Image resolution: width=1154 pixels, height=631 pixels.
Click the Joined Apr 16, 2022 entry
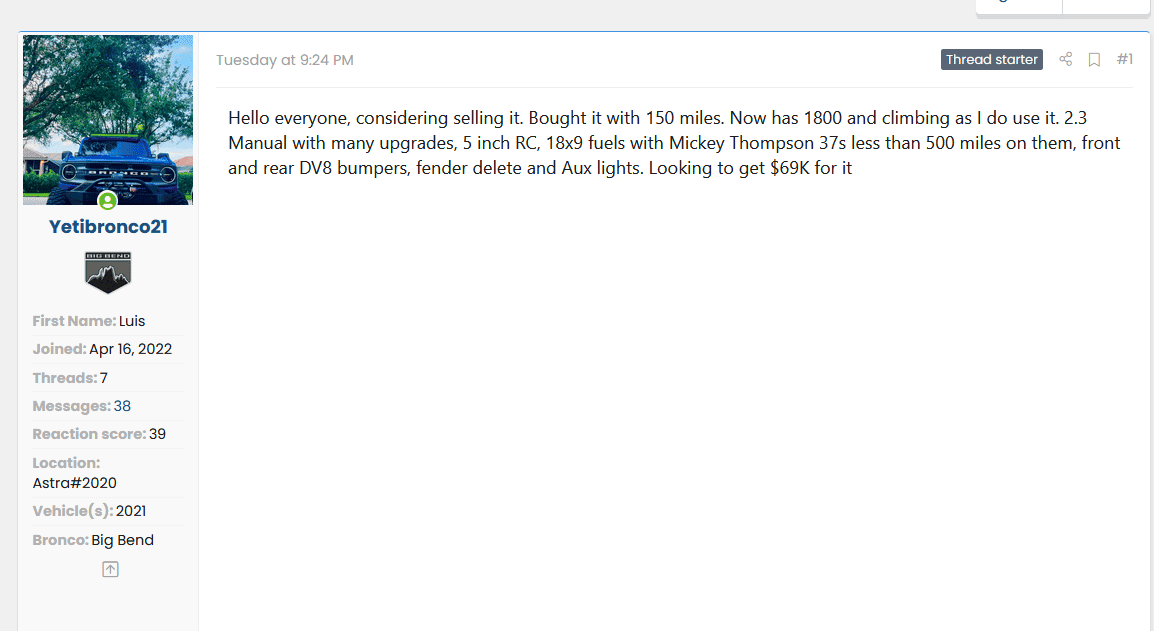102,349
